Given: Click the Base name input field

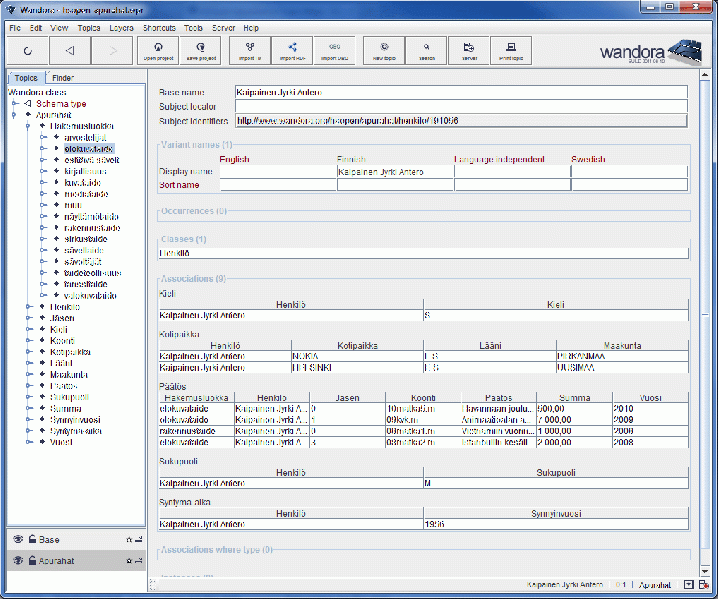Looking at the screenshot, I should pyautogui.click(x=461, y=92).
